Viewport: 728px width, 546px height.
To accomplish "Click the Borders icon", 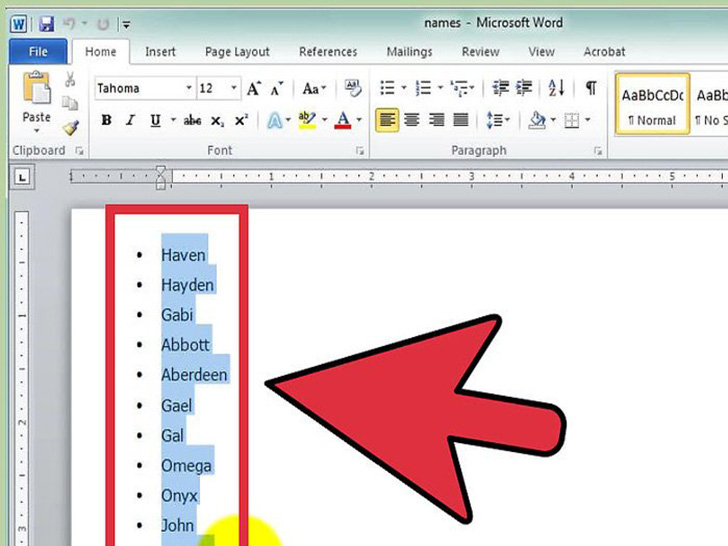I will point(572,121).
